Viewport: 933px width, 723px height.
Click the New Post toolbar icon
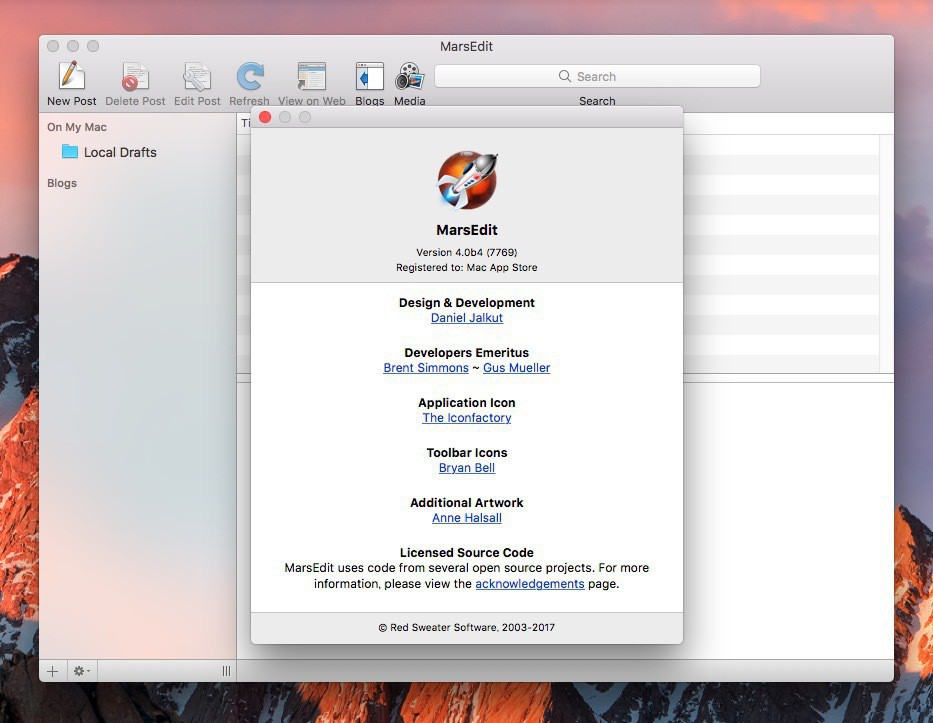pyautogui.click(x=72, y=77)
